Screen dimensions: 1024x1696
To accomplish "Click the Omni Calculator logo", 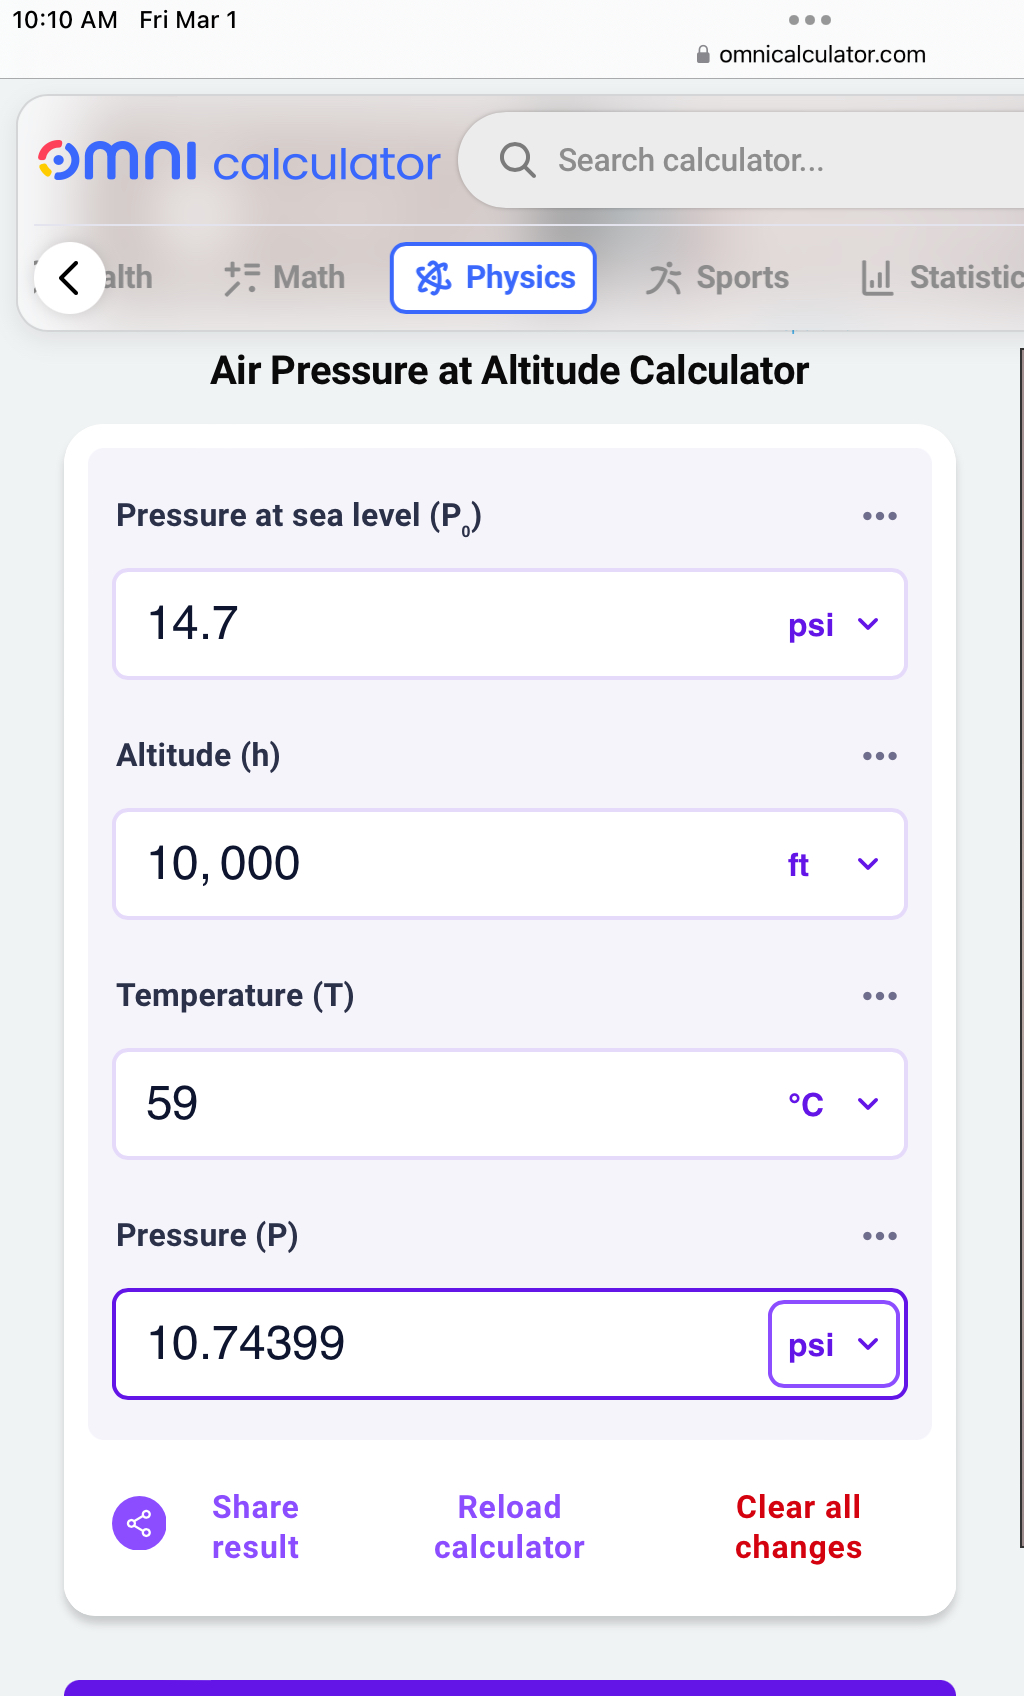I will [x=239, y=161].
